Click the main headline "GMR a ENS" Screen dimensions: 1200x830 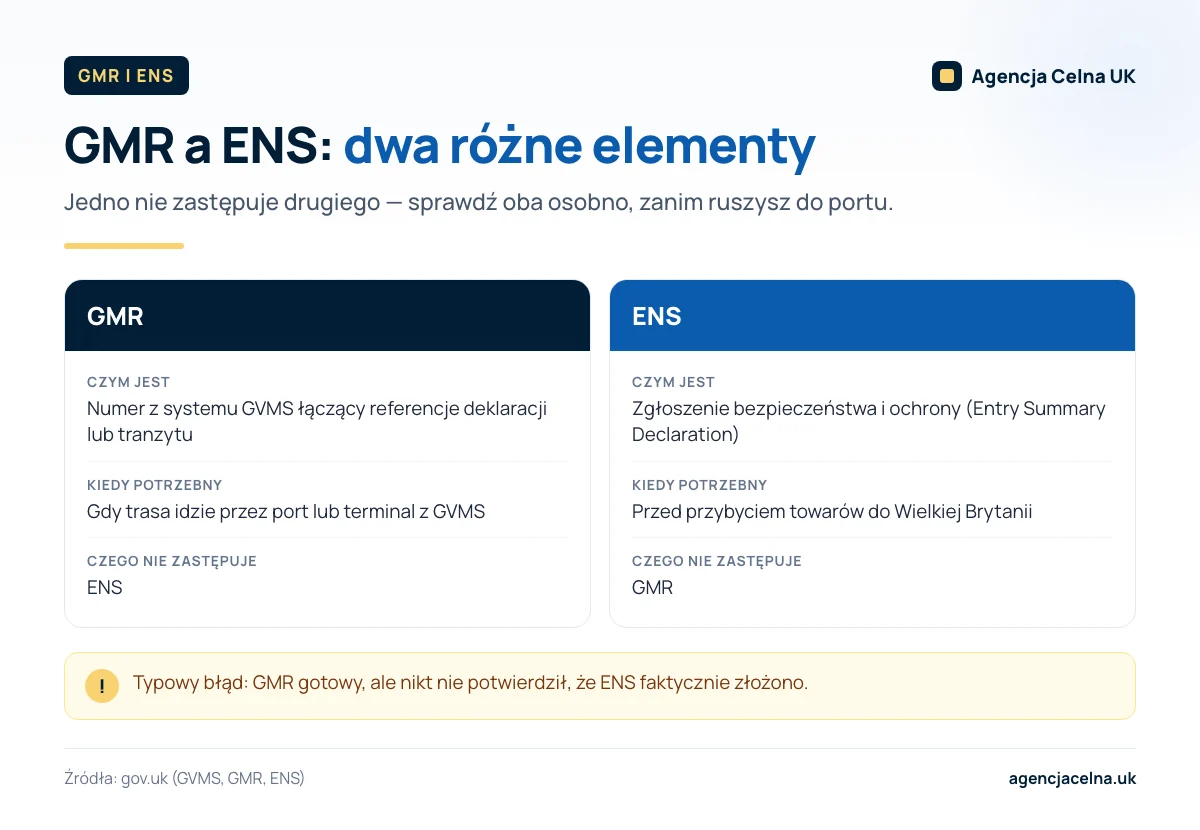tap(198, 146)
